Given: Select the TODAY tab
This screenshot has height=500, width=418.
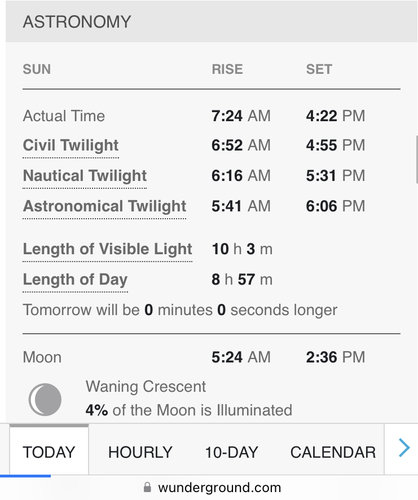Looking at the screenshot, I should (49, 450).
